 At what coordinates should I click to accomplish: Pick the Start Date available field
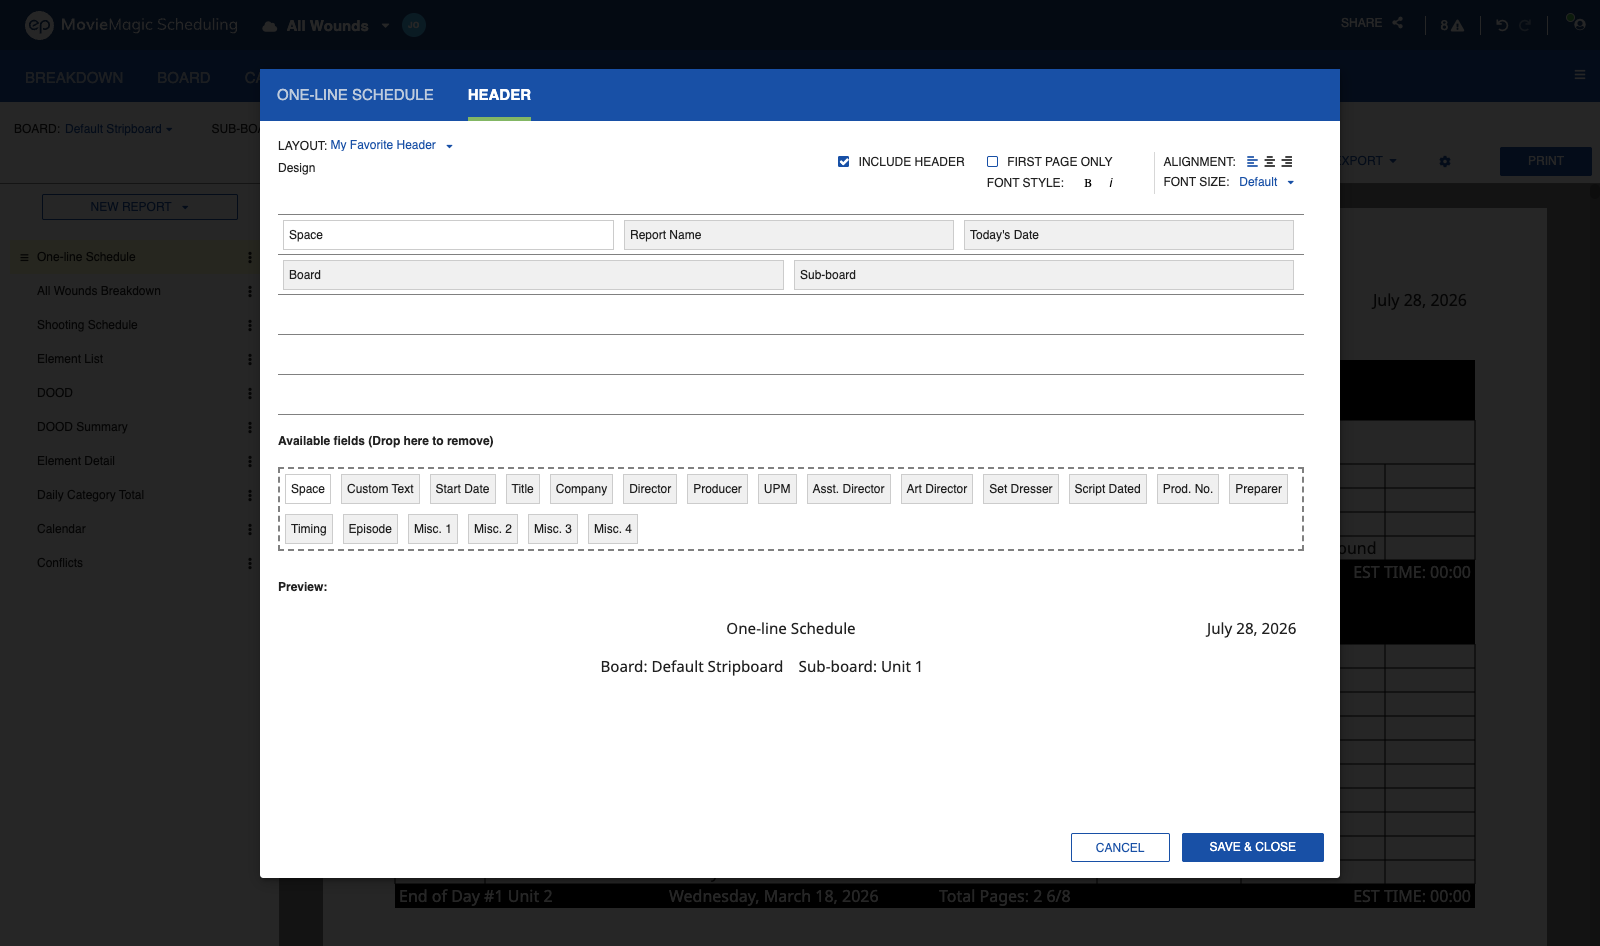(x=463, y=489)
